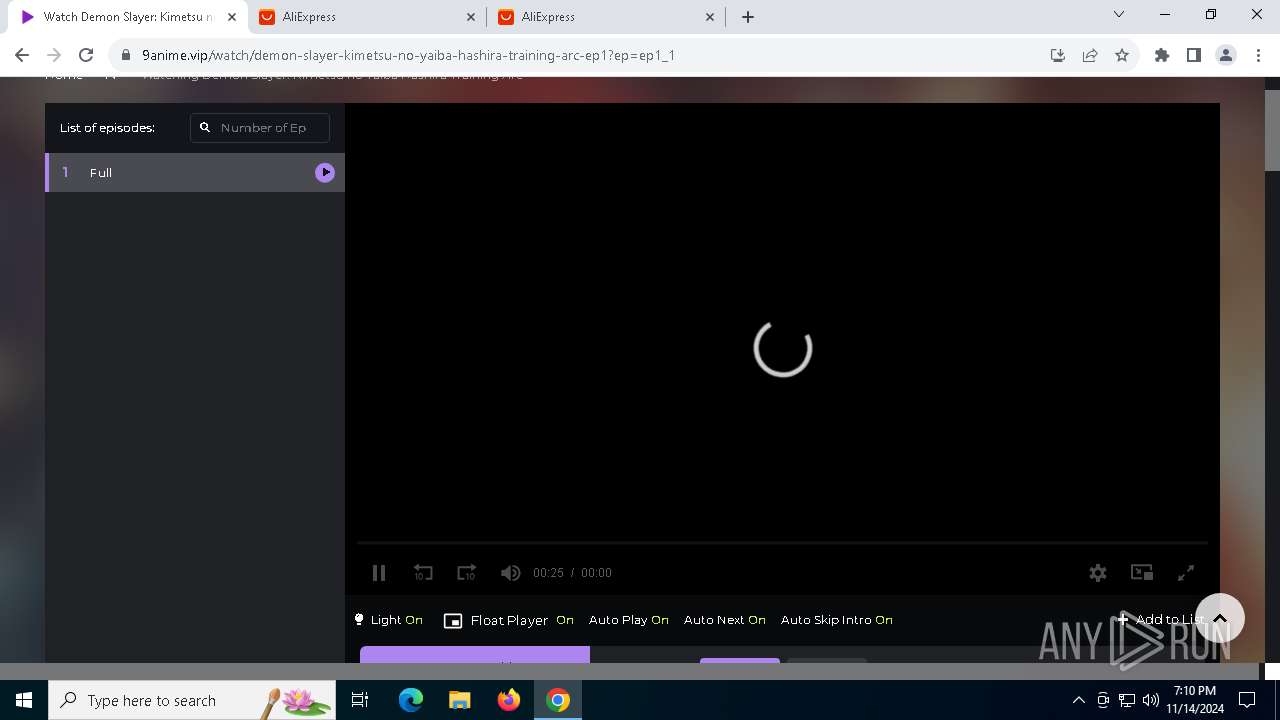Open taskbar clock and date

[x=1195, y=700]
